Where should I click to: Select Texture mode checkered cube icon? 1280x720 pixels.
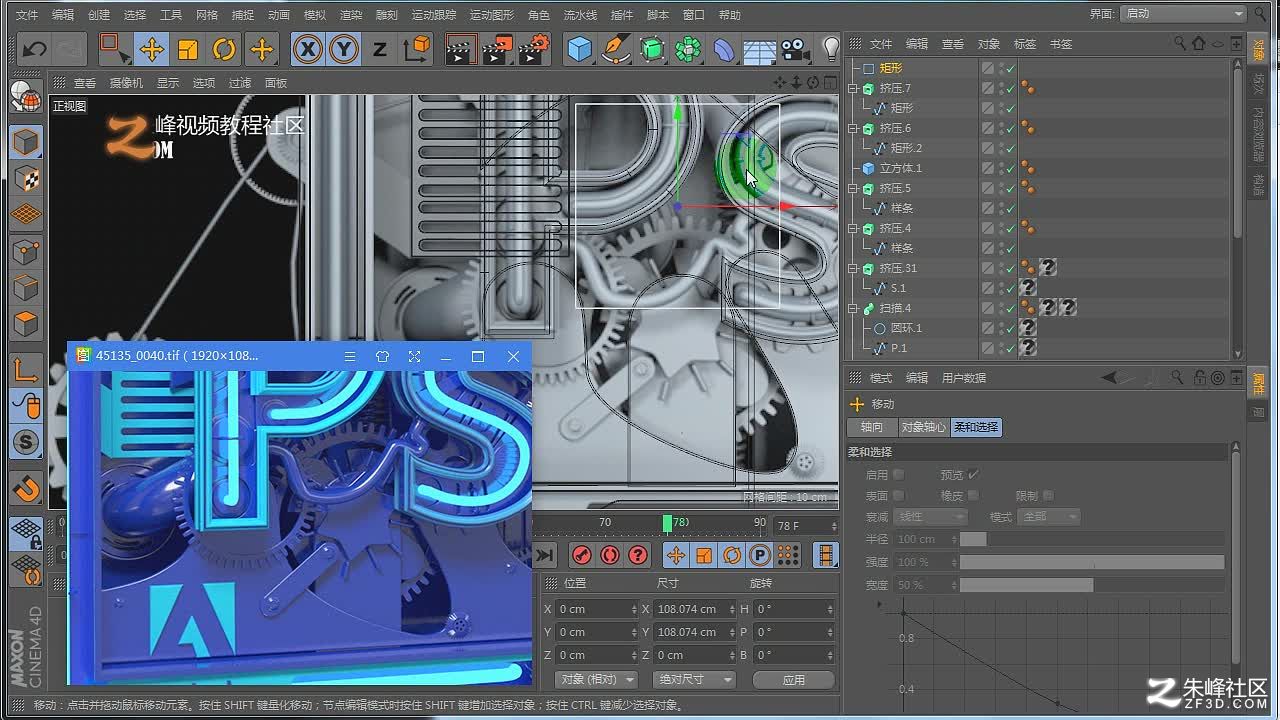[25, 178]
